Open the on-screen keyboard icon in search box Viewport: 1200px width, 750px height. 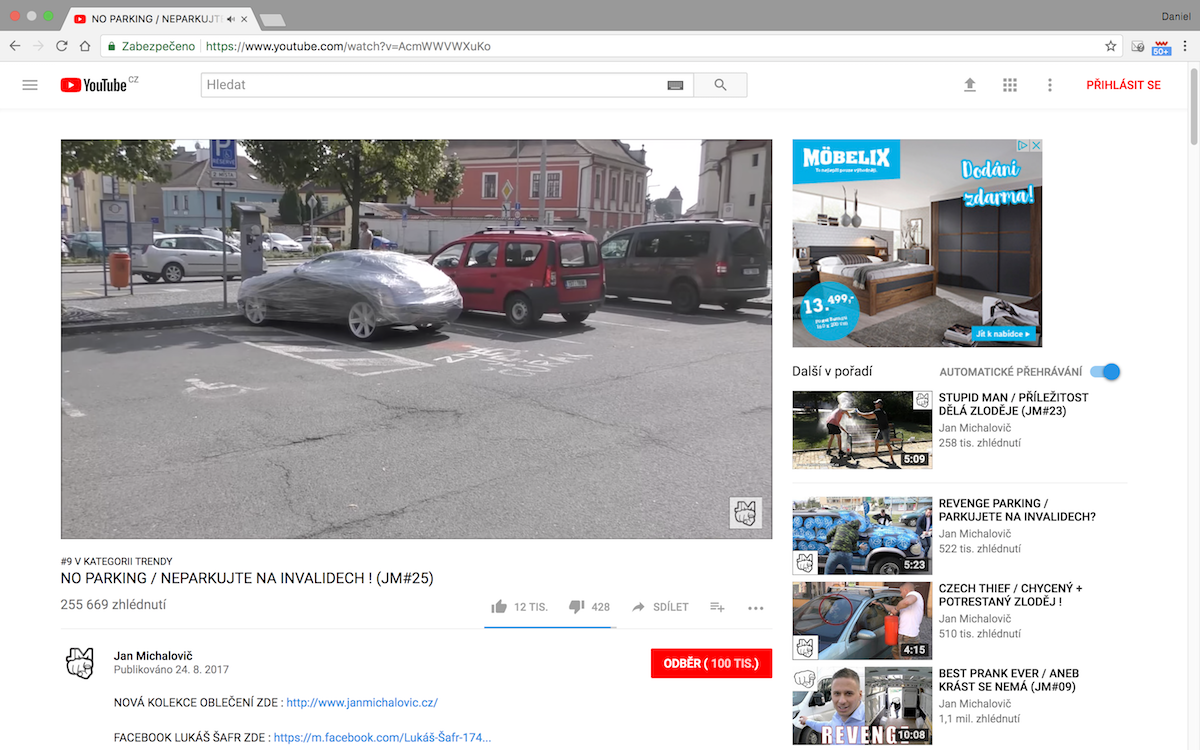(x=676, y=86)
